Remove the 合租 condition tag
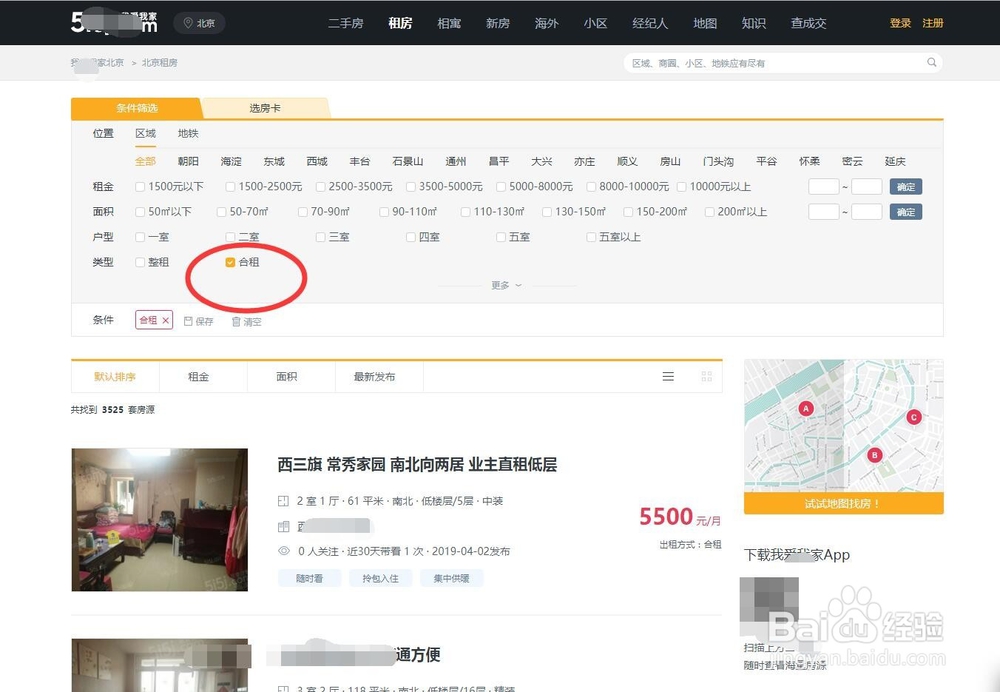Image resolution: width=1000 pixels, height=692 pixels. pos(165,320)
